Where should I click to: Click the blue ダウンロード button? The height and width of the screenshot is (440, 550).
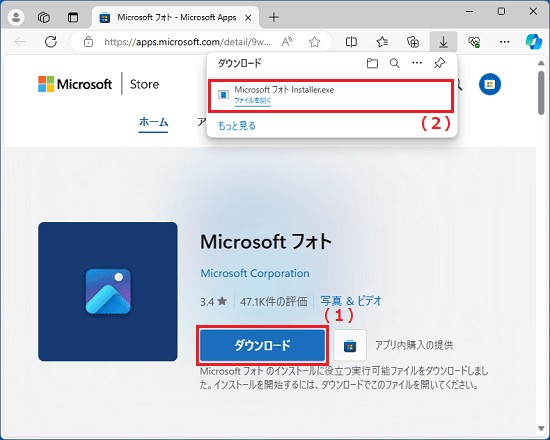click(262, 345)
